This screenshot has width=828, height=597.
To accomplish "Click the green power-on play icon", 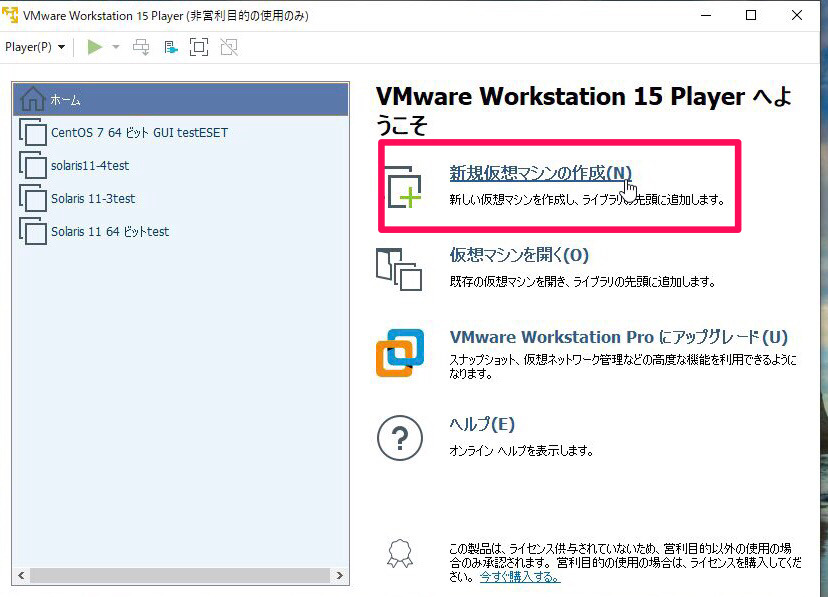I will [95, 47].
